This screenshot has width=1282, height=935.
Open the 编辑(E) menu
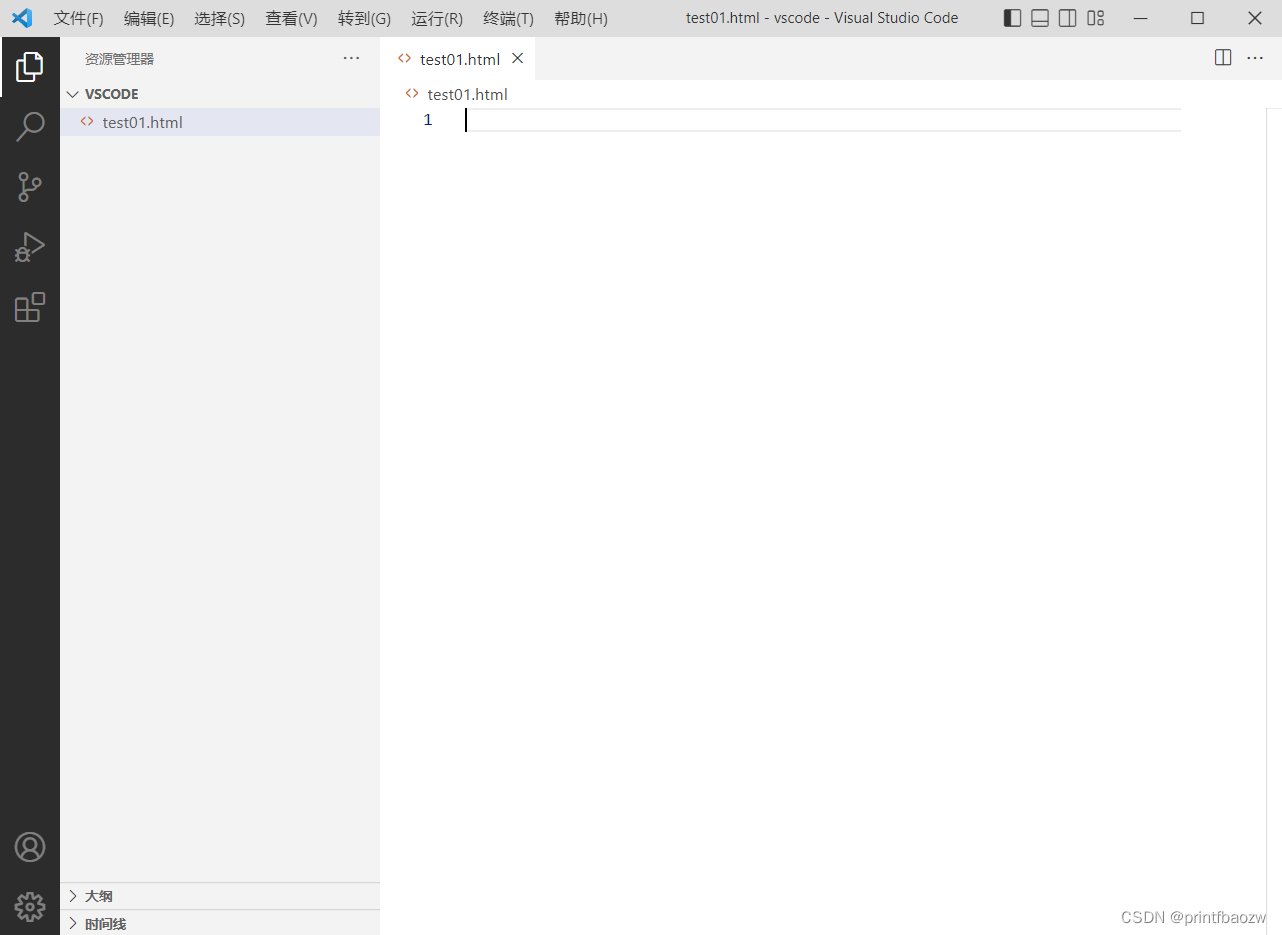(149, 18)
